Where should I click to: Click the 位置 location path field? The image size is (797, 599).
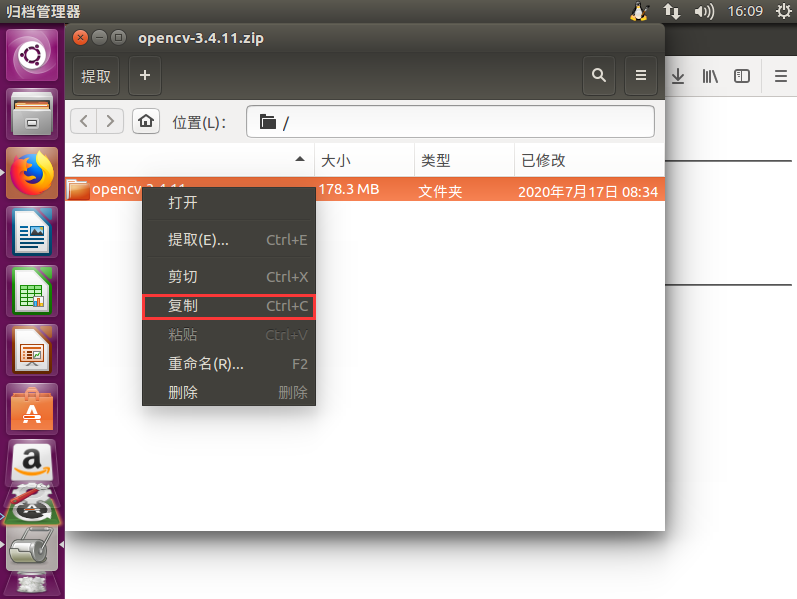click(x=450, y=122)
